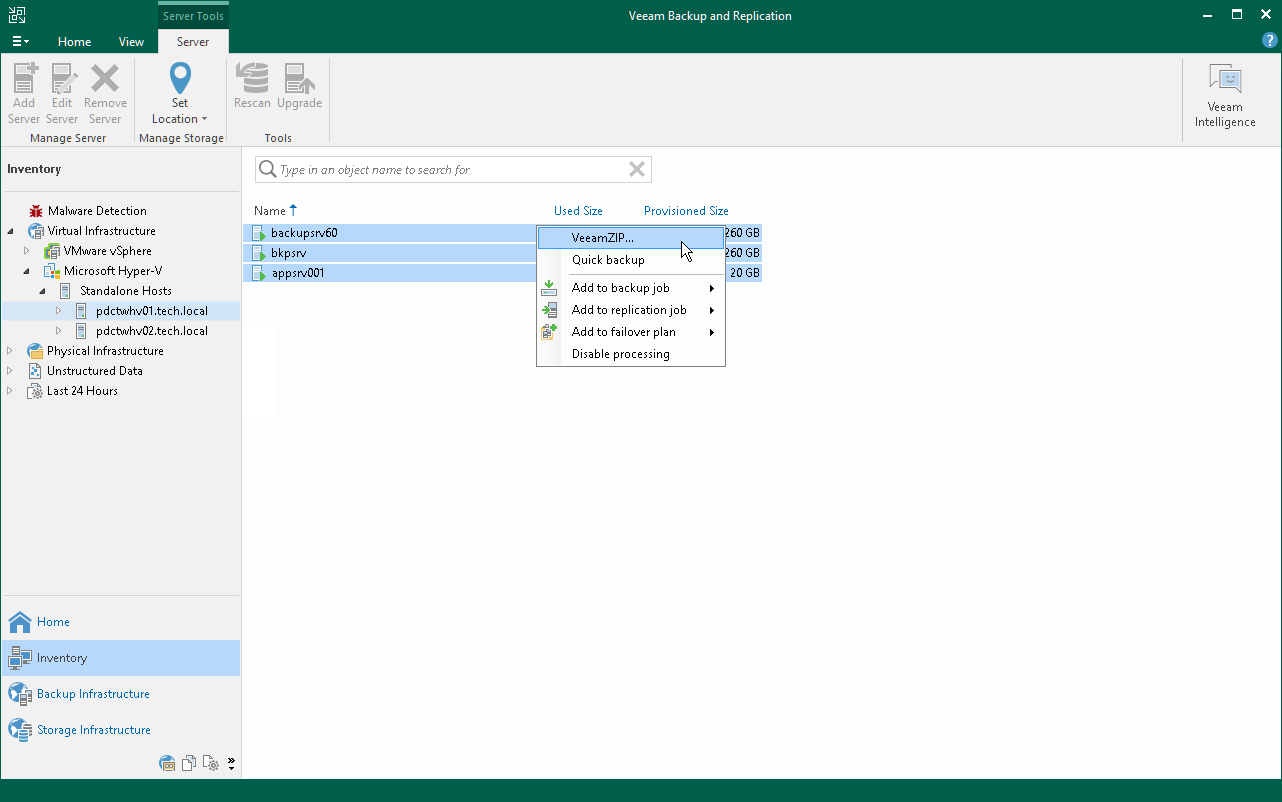This screenshot has width=1282, height=802.
Task: Collapse the Virtual Infrastructure node
Action: coord(11,231)
